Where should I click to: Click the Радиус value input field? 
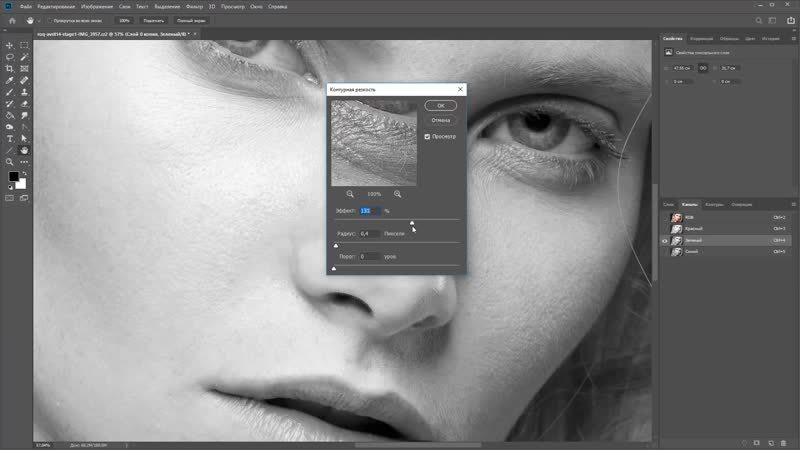tap(368, 233)
